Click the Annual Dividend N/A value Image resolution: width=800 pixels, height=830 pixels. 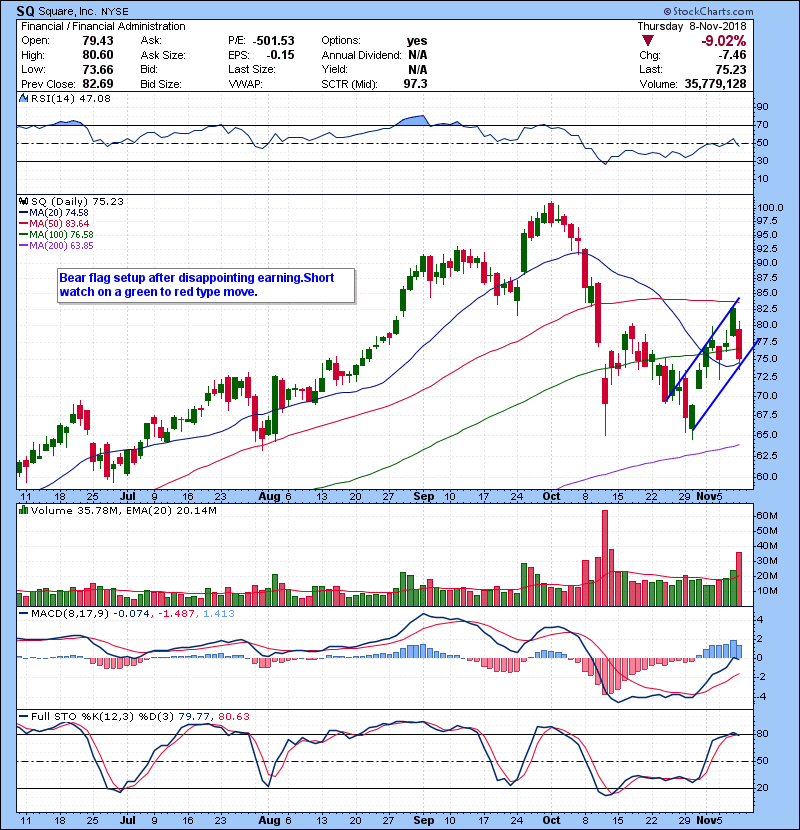pos(417,55)
